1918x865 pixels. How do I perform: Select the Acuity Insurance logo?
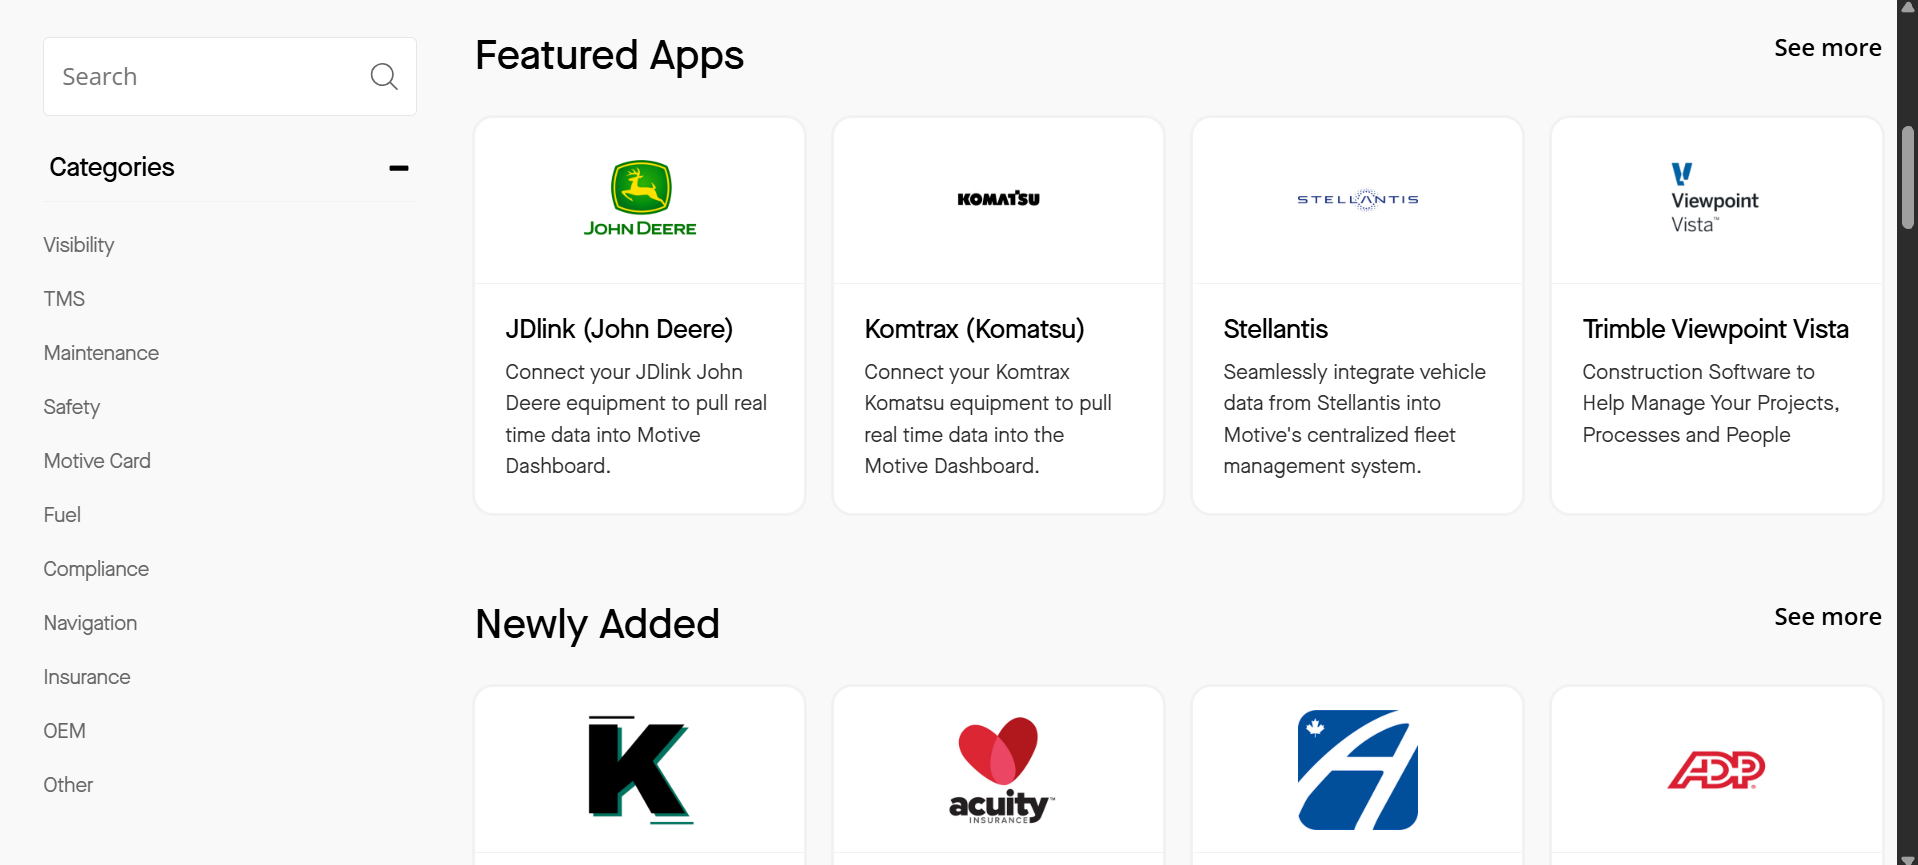tap(997, 770)
